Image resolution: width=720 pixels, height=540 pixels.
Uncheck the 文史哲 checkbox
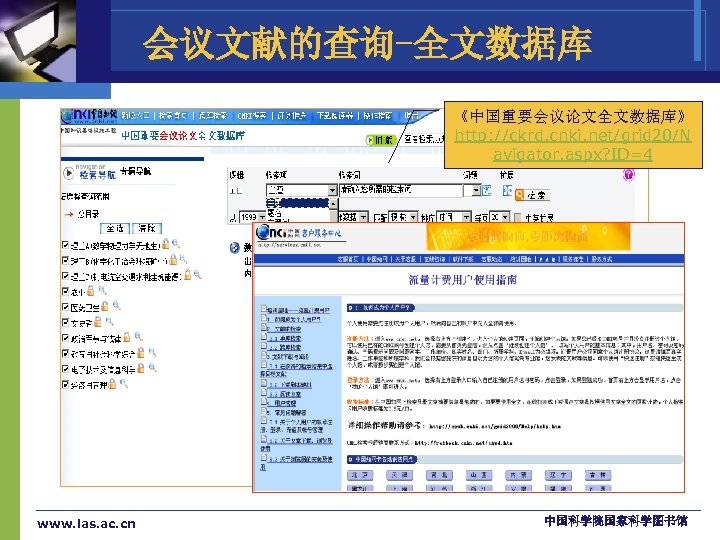(65, 322)
